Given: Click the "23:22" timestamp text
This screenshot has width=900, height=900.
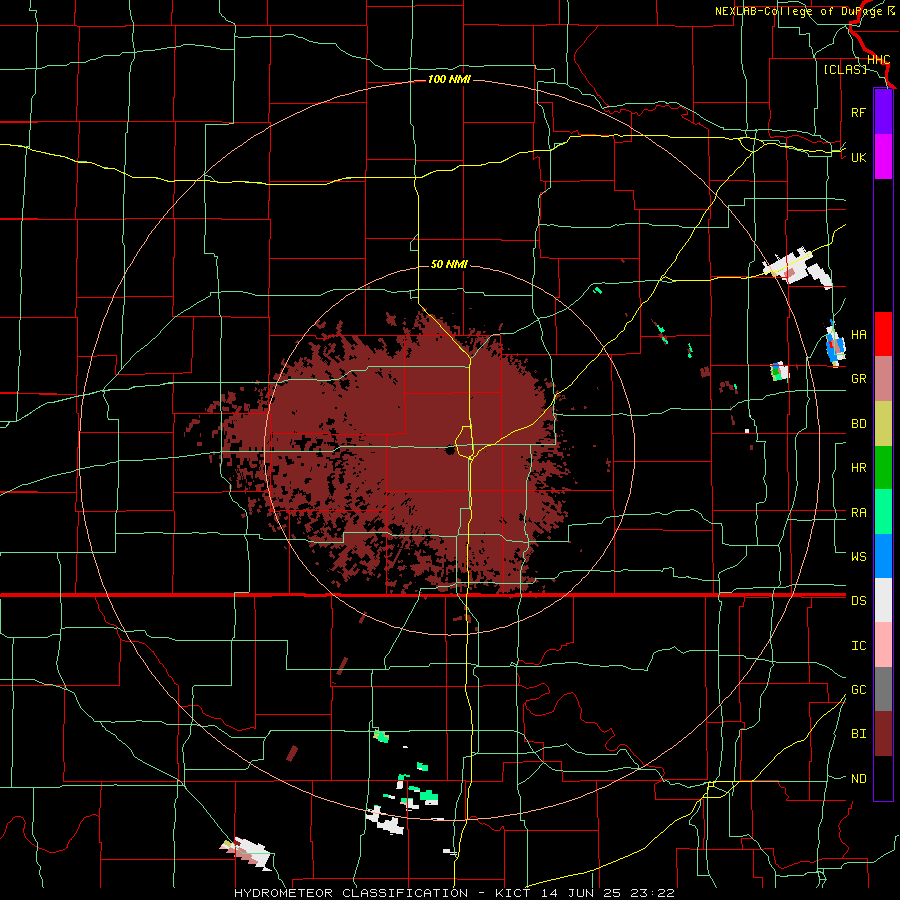Looking at the screenshot, I should [x=651, y=893].
